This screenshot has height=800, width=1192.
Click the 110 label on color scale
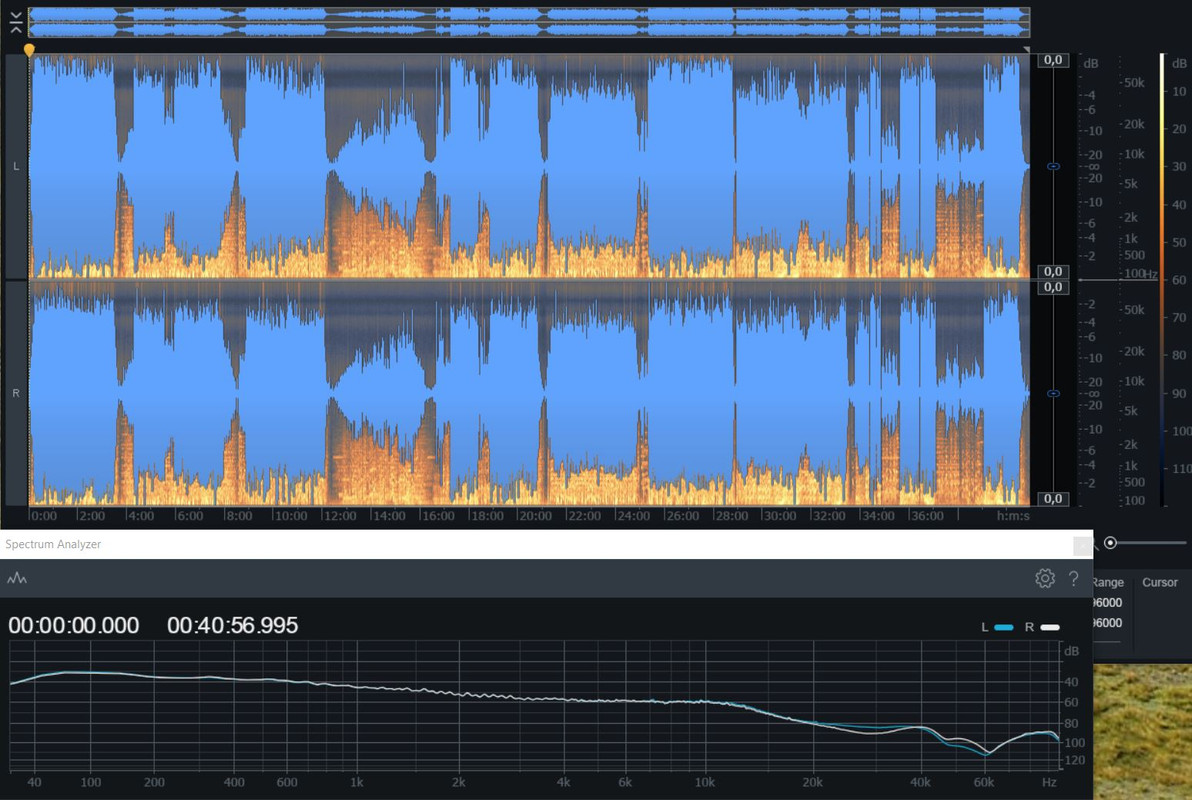[x=1181, y=468]
